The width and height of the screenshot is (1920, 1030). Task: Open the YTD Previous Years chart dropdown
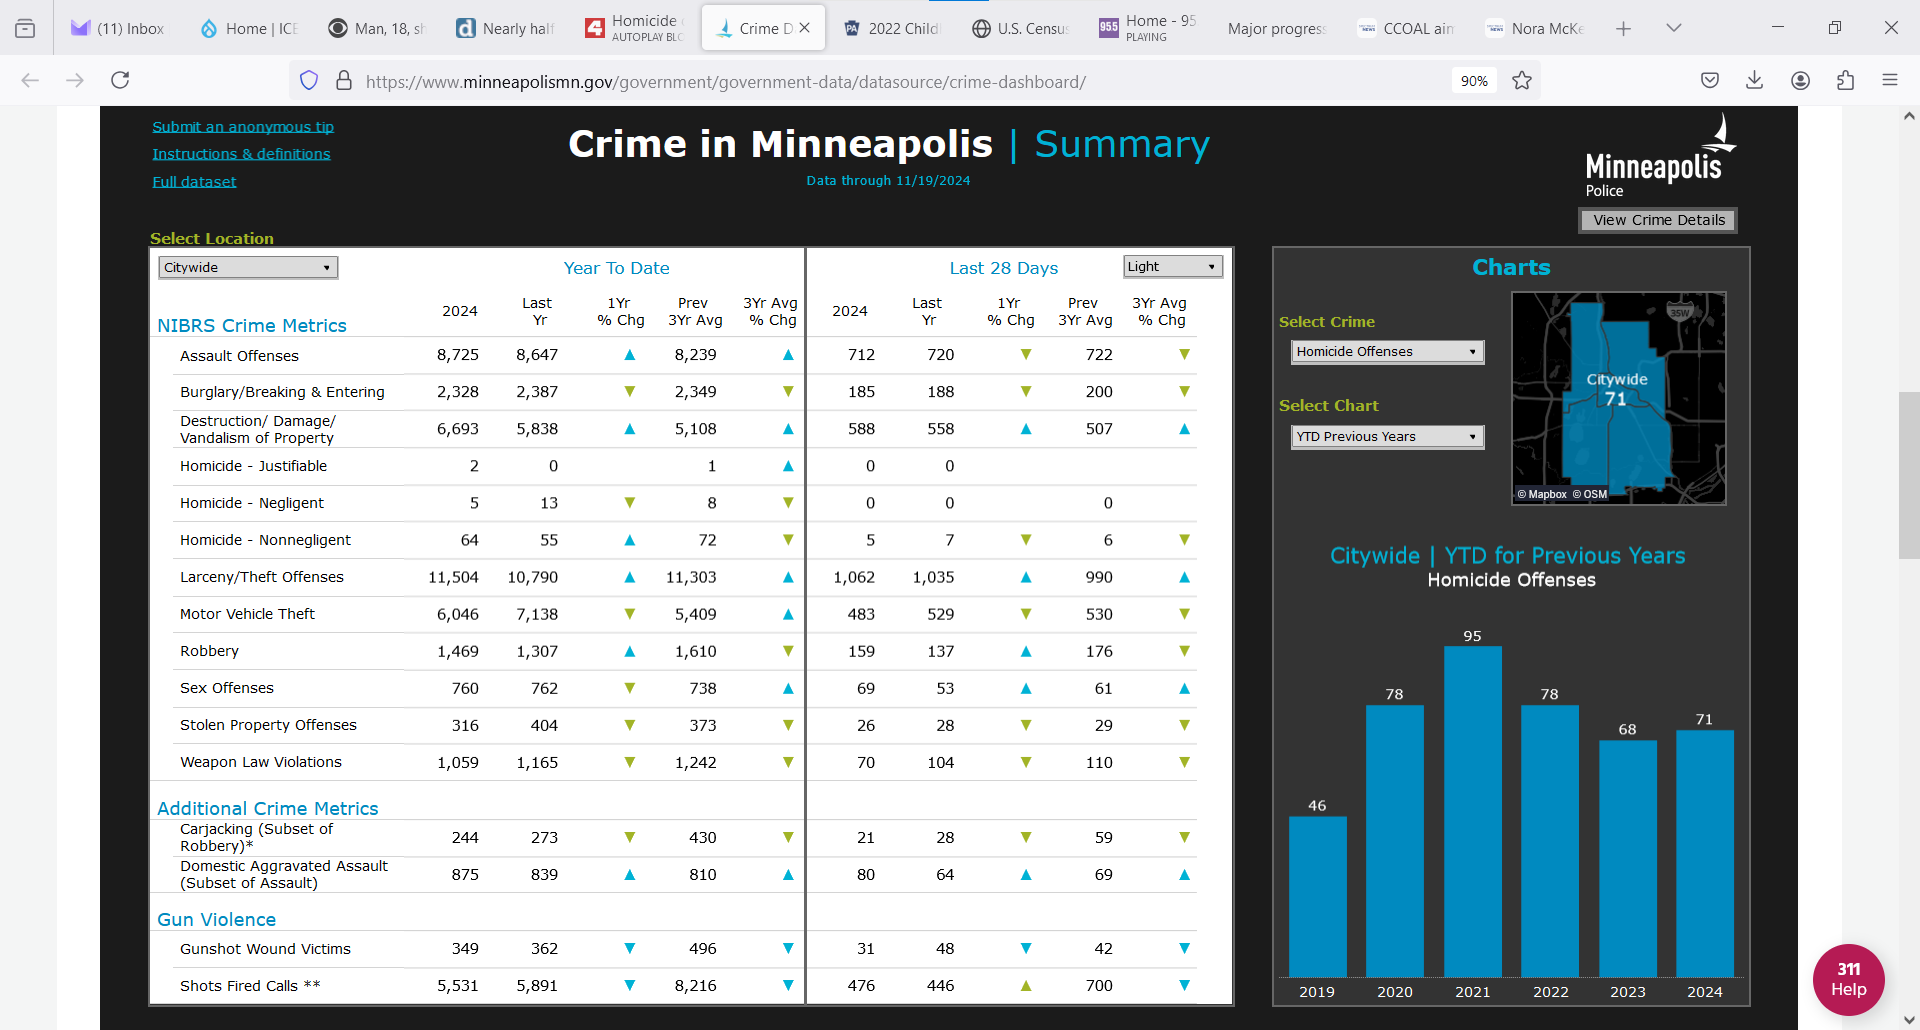(x=1386, y=437)
